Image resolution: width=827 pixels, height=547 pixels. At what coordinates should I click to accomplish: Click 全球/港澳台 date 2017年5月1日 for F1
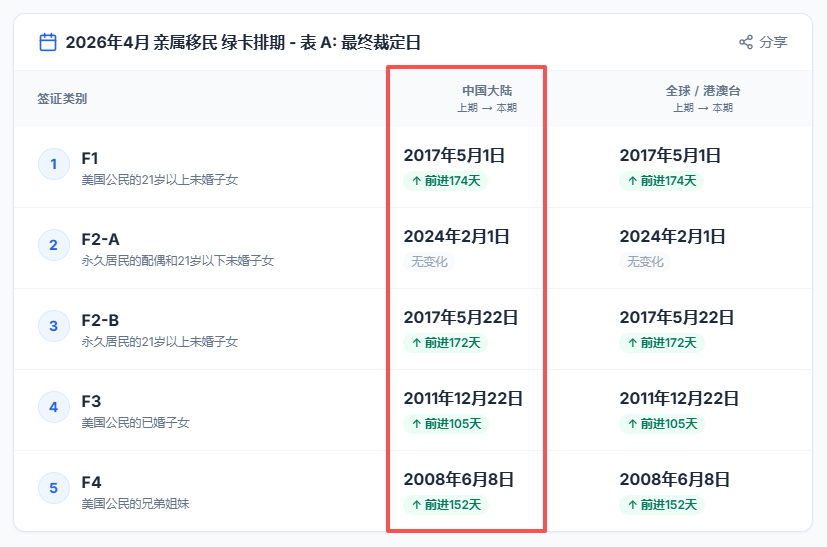670,156
